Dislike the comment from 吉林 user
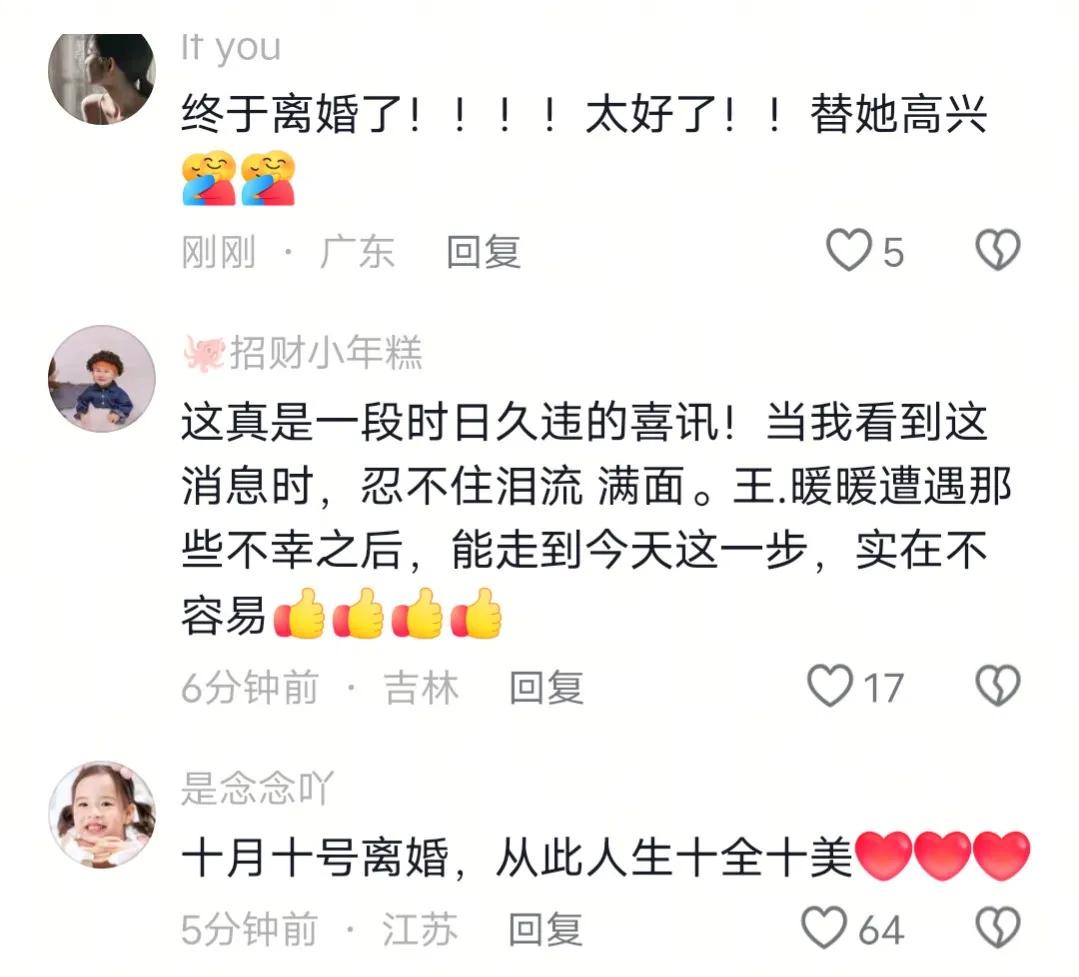This screenshot has width=1079, height=977. click(998, 685)
